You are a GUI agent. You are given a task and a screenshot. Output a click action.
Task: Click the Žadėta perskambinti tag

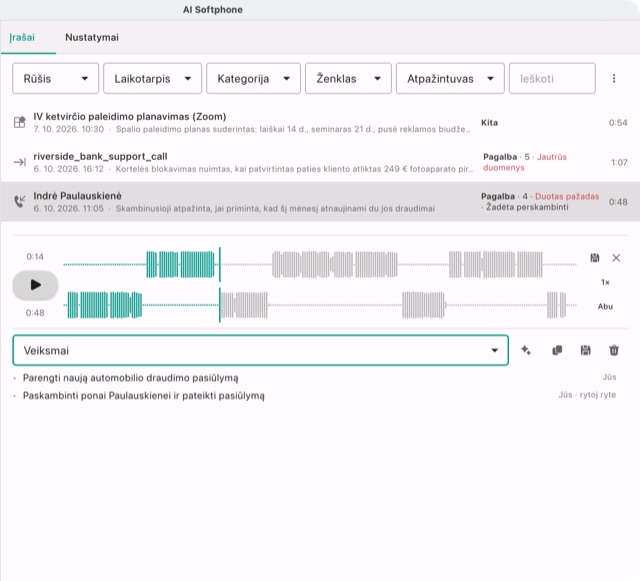[527, 207]
